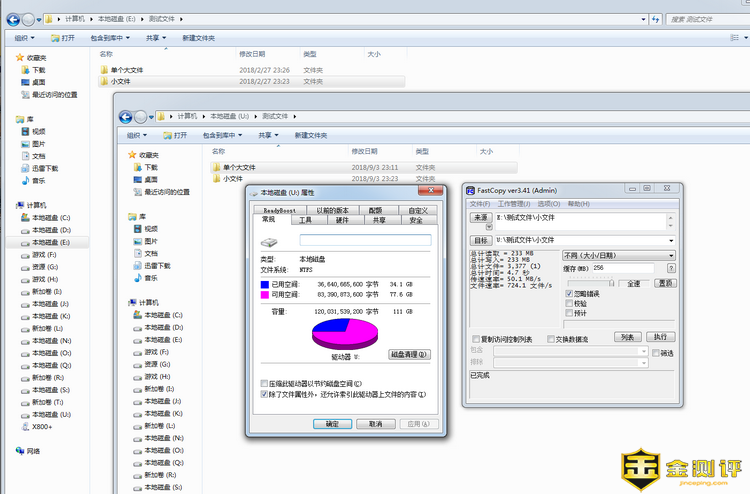Image resolution: width=750 pixels, height=494 pixels.
Task: Open the 单个大文件 folder in the U: drive window
Action: point(238,167)
